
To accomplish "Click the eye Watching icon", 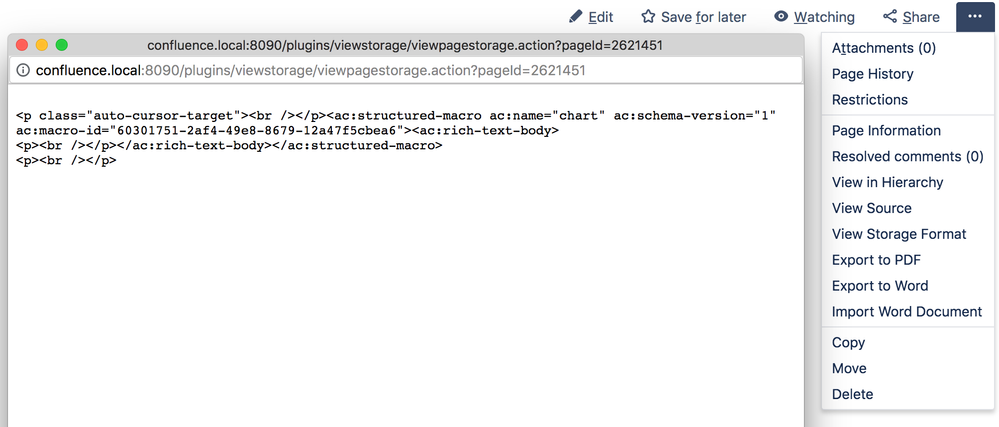I will [781, 17].
